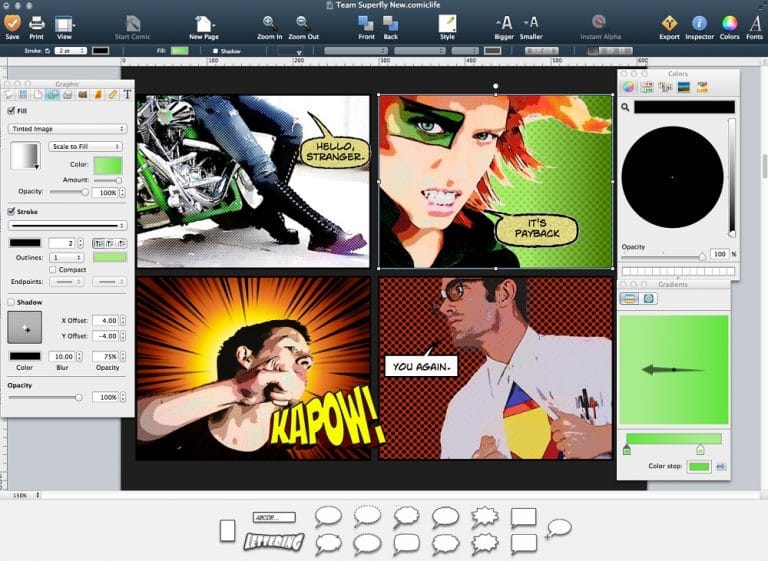Open the Fonts panel
The height and width of the screenshot is (561, 768).
[x=755, y=24]
